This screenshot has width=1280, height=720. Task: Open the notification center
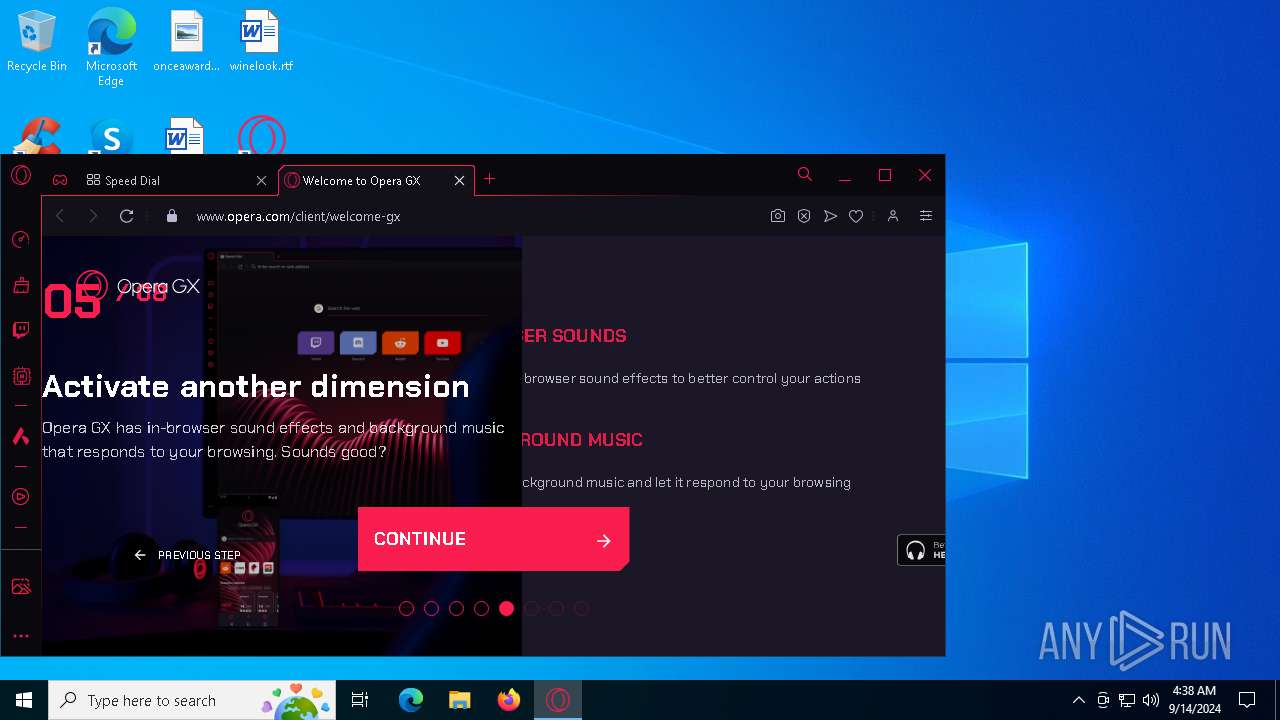pyautogui.click(x=1247, y=700)
